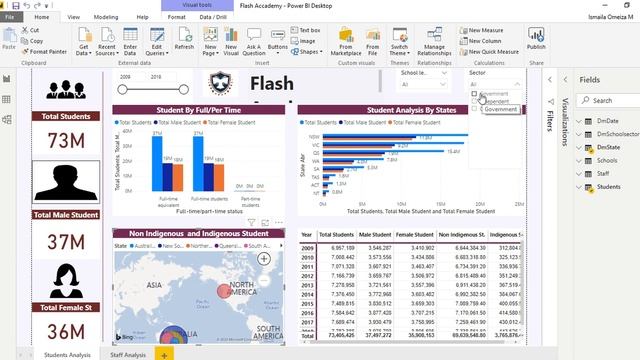Click the filter icon on map visual
Image resolution: width=640 pixels, height=360 pixels.
(251, 222)
